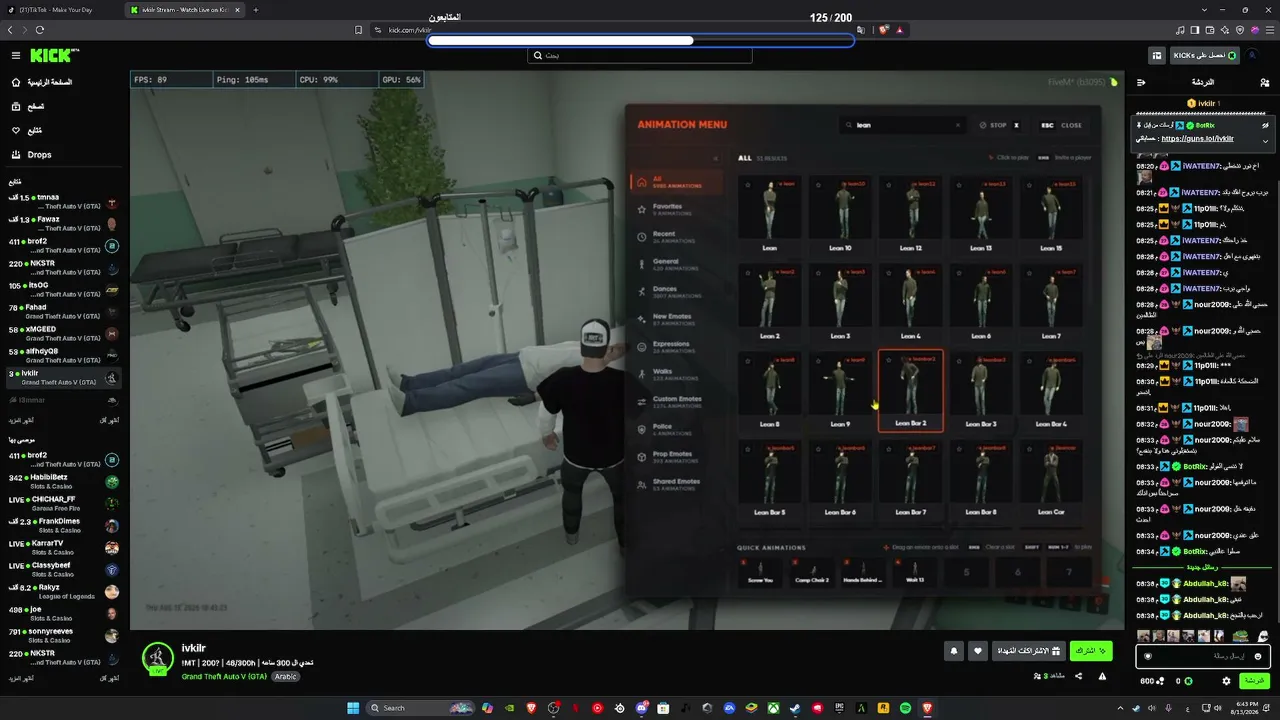Favorite the Lean 12 animation star
Image resolution: width=1280 pixels, height=720 pixels.
click(888, 184)
